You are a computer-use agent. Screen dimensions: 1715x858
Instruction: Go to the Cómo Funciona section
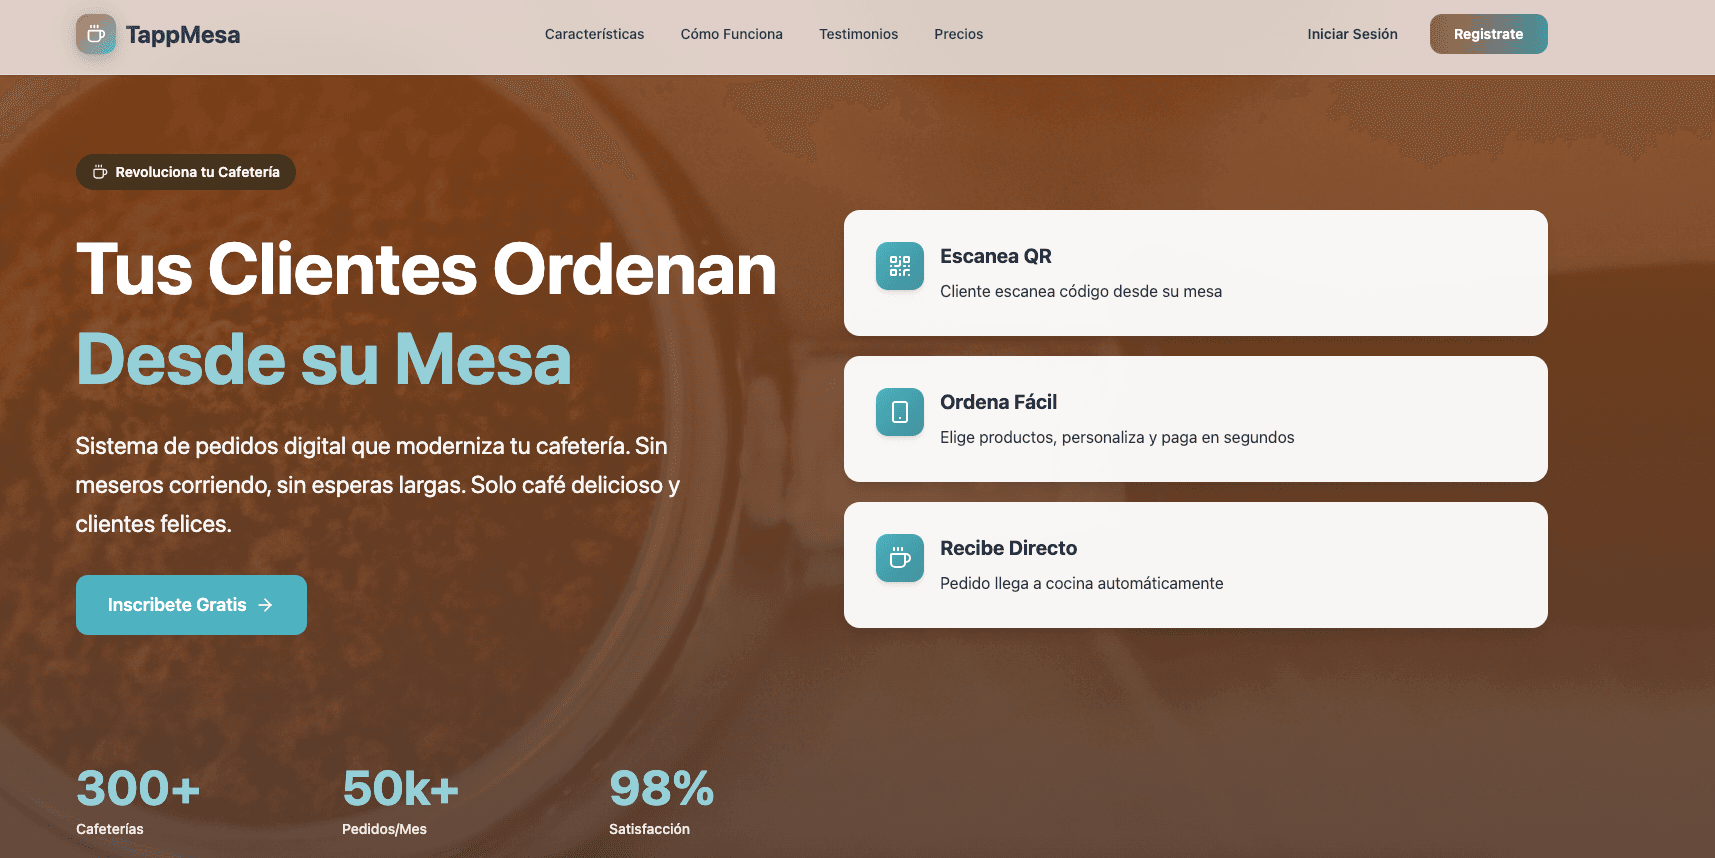click(731, 34)
